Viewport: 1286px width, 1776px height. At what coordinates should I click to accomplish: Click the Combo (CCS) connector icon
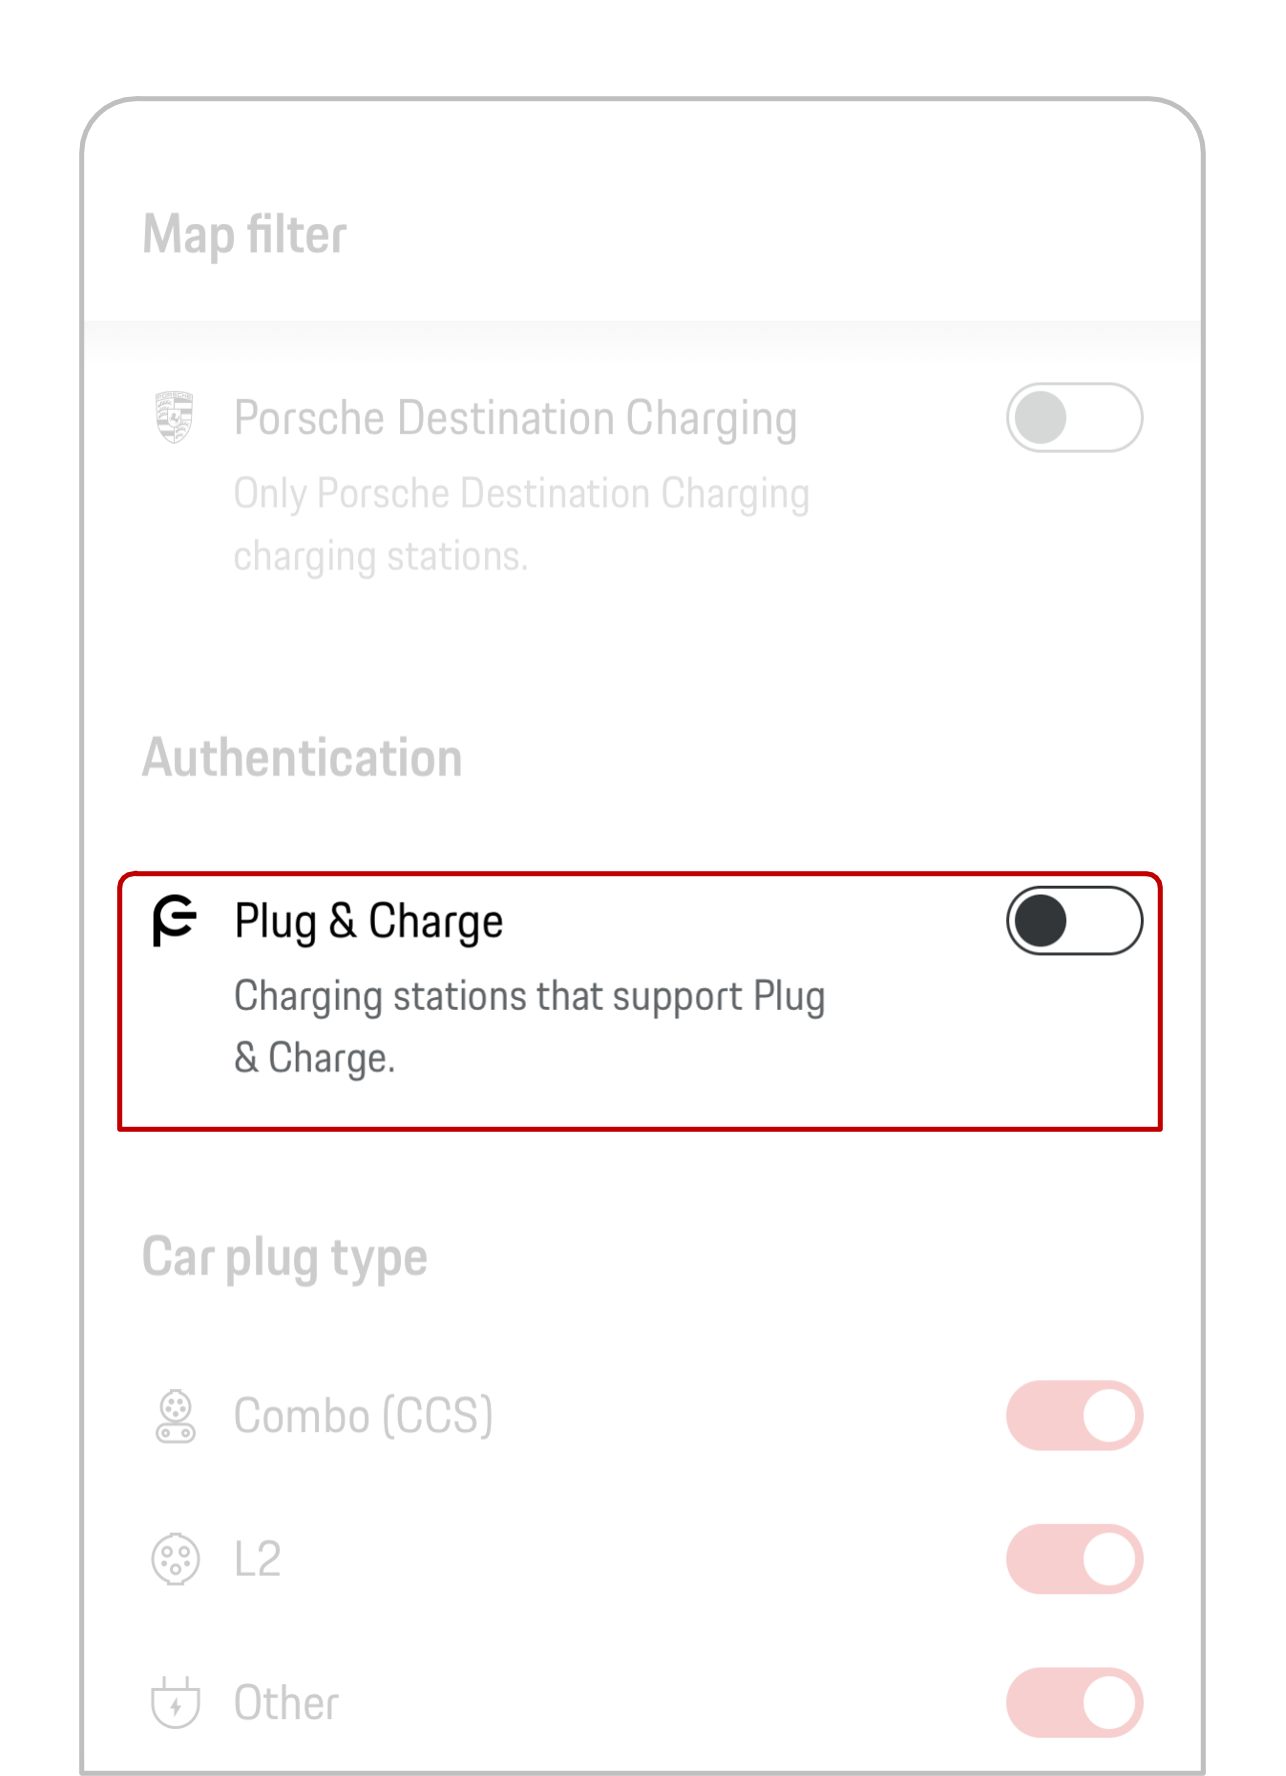[x=176, y=1414]
